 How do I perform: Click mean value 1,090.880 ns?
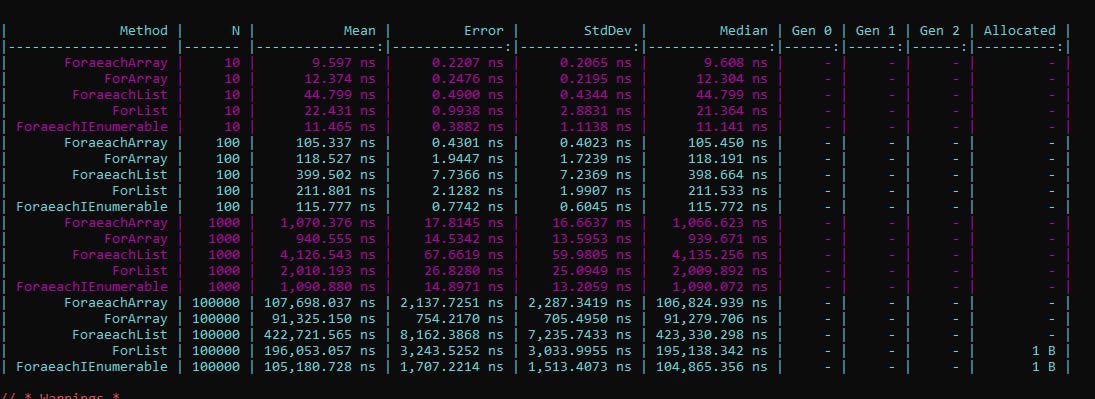click(328, 287)
